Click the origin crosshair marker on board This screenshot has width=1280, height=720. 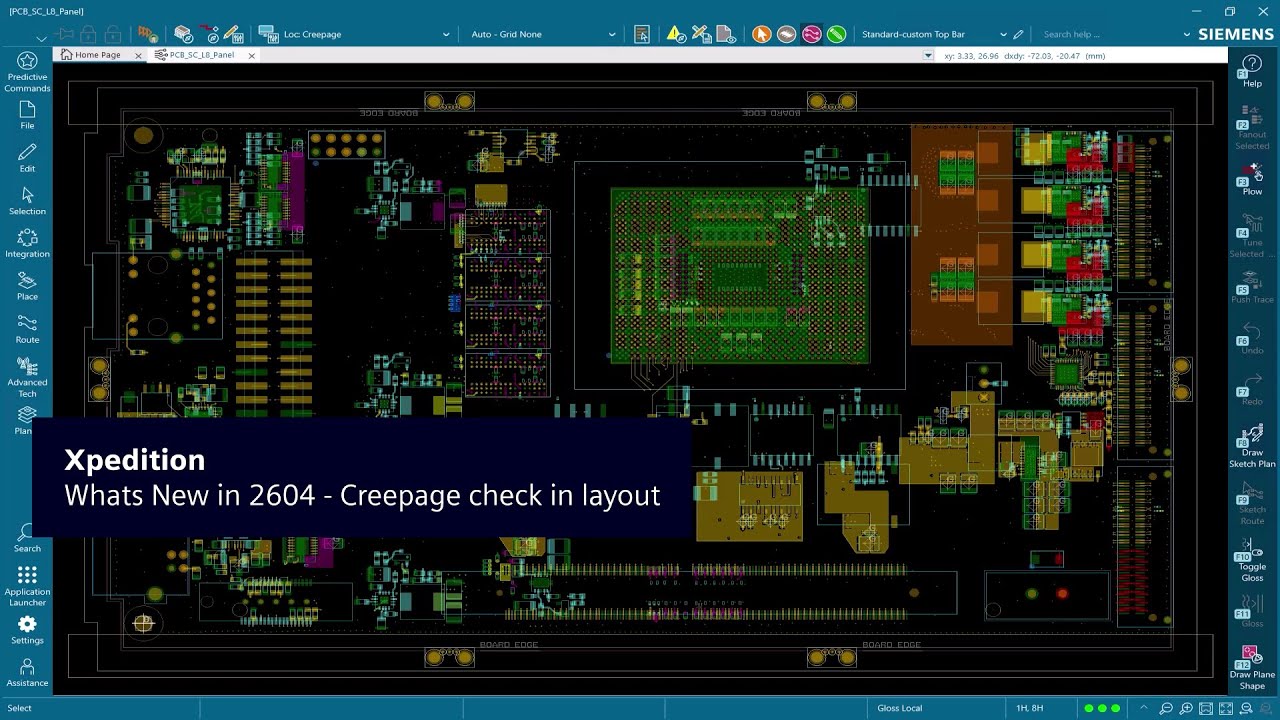143,623
